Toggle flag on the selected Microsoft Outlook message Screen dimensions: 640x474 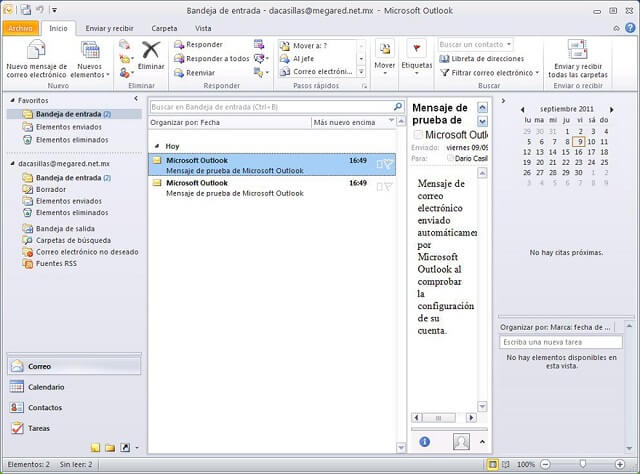coord(389,164)
